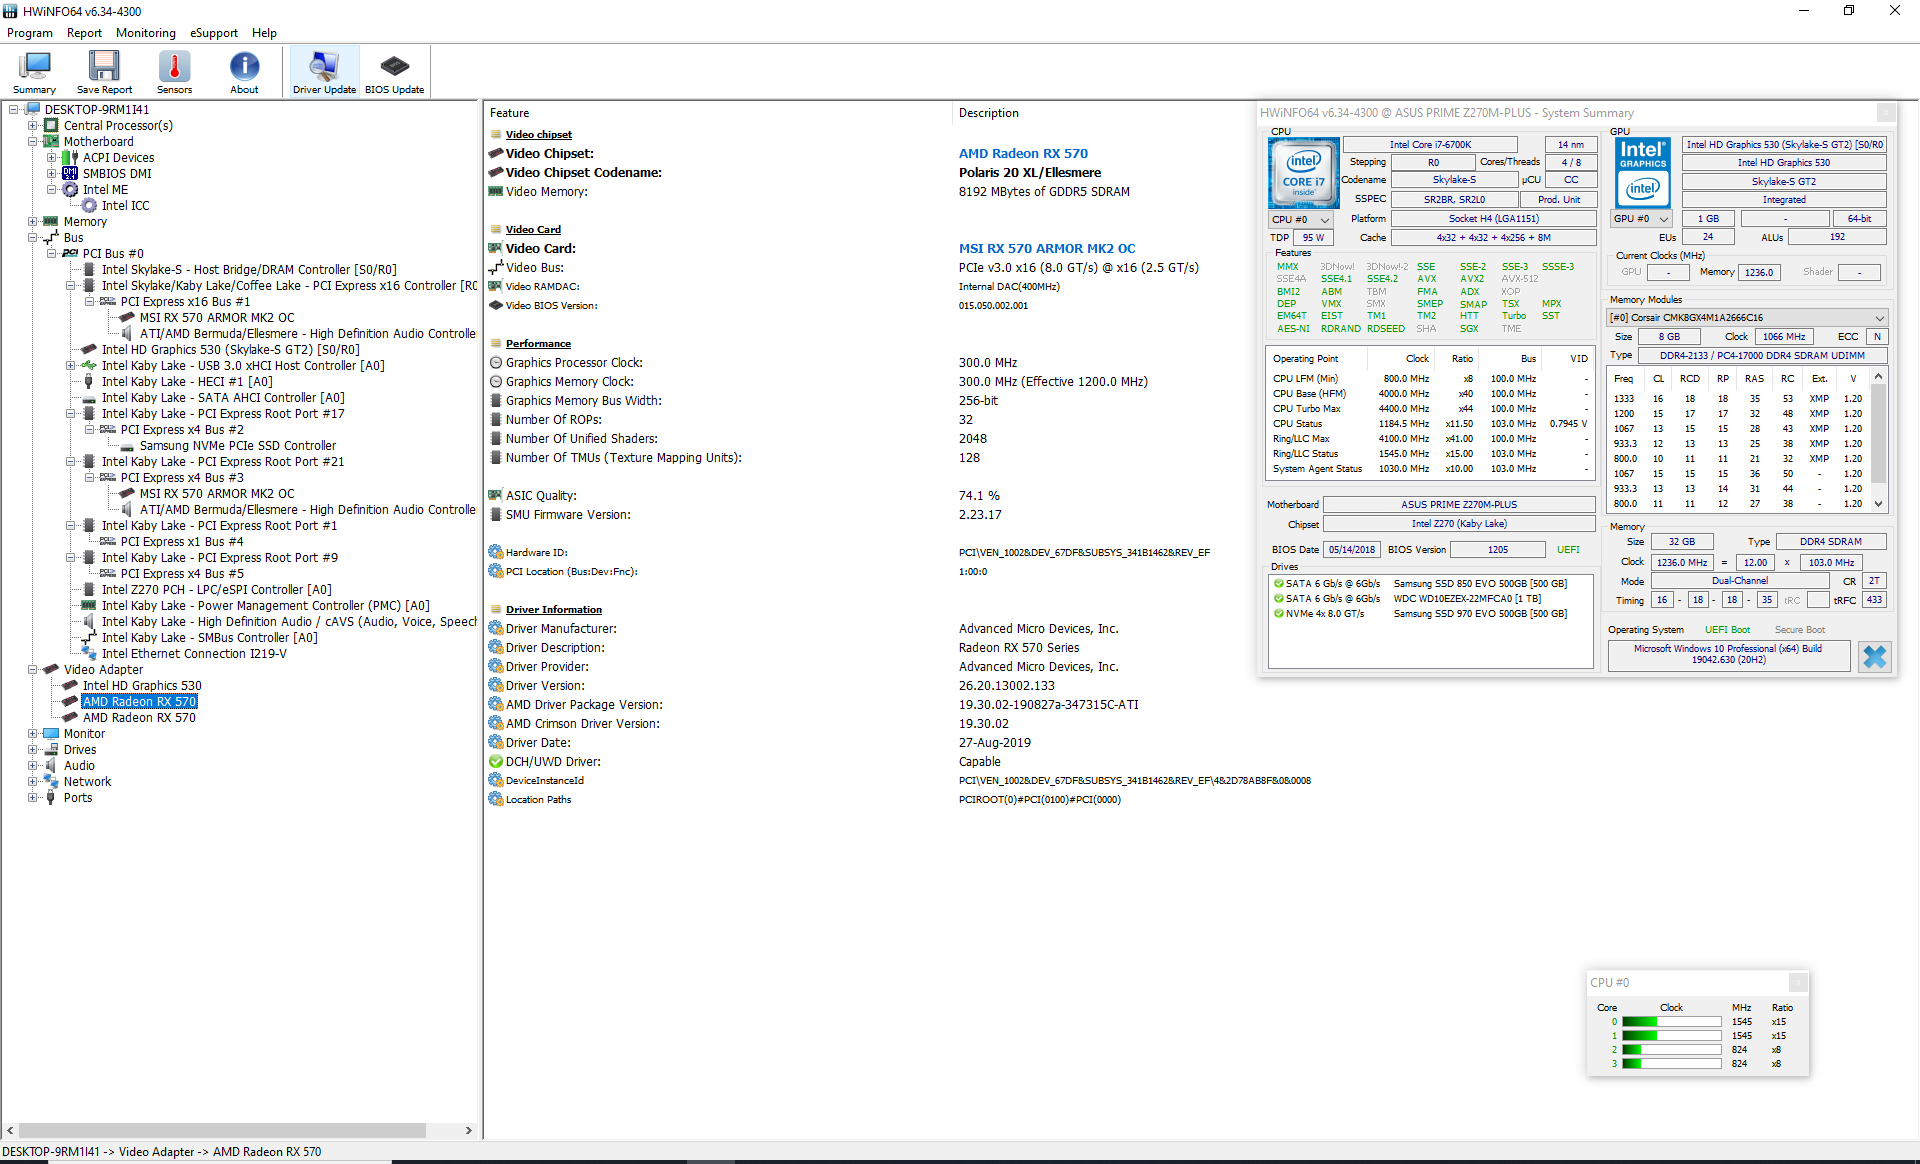Viewport: 1920px width, 1164px height.
Task: Open the Report menu
Action: [x=84, y=32]
